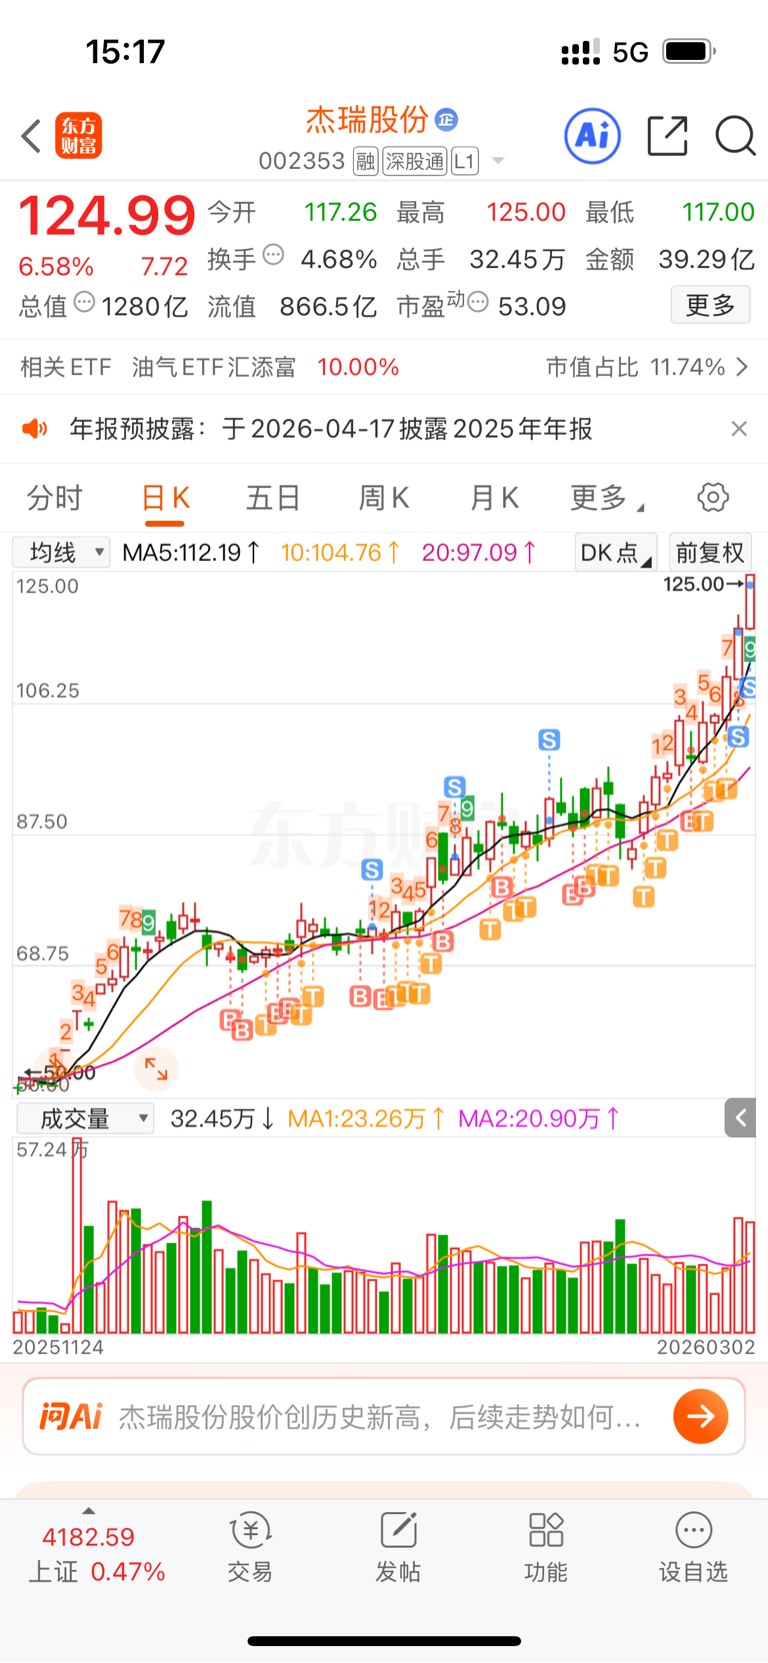This screenshot has width=768, height=1663.
Task: Tap the 问Ai prompt input field
Action: tap(383, 1416)
